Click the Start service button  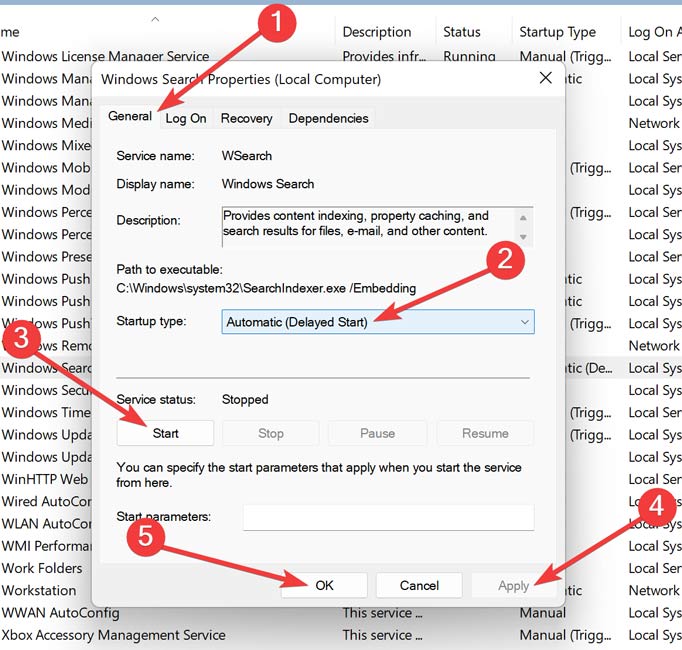pos(165,433)
